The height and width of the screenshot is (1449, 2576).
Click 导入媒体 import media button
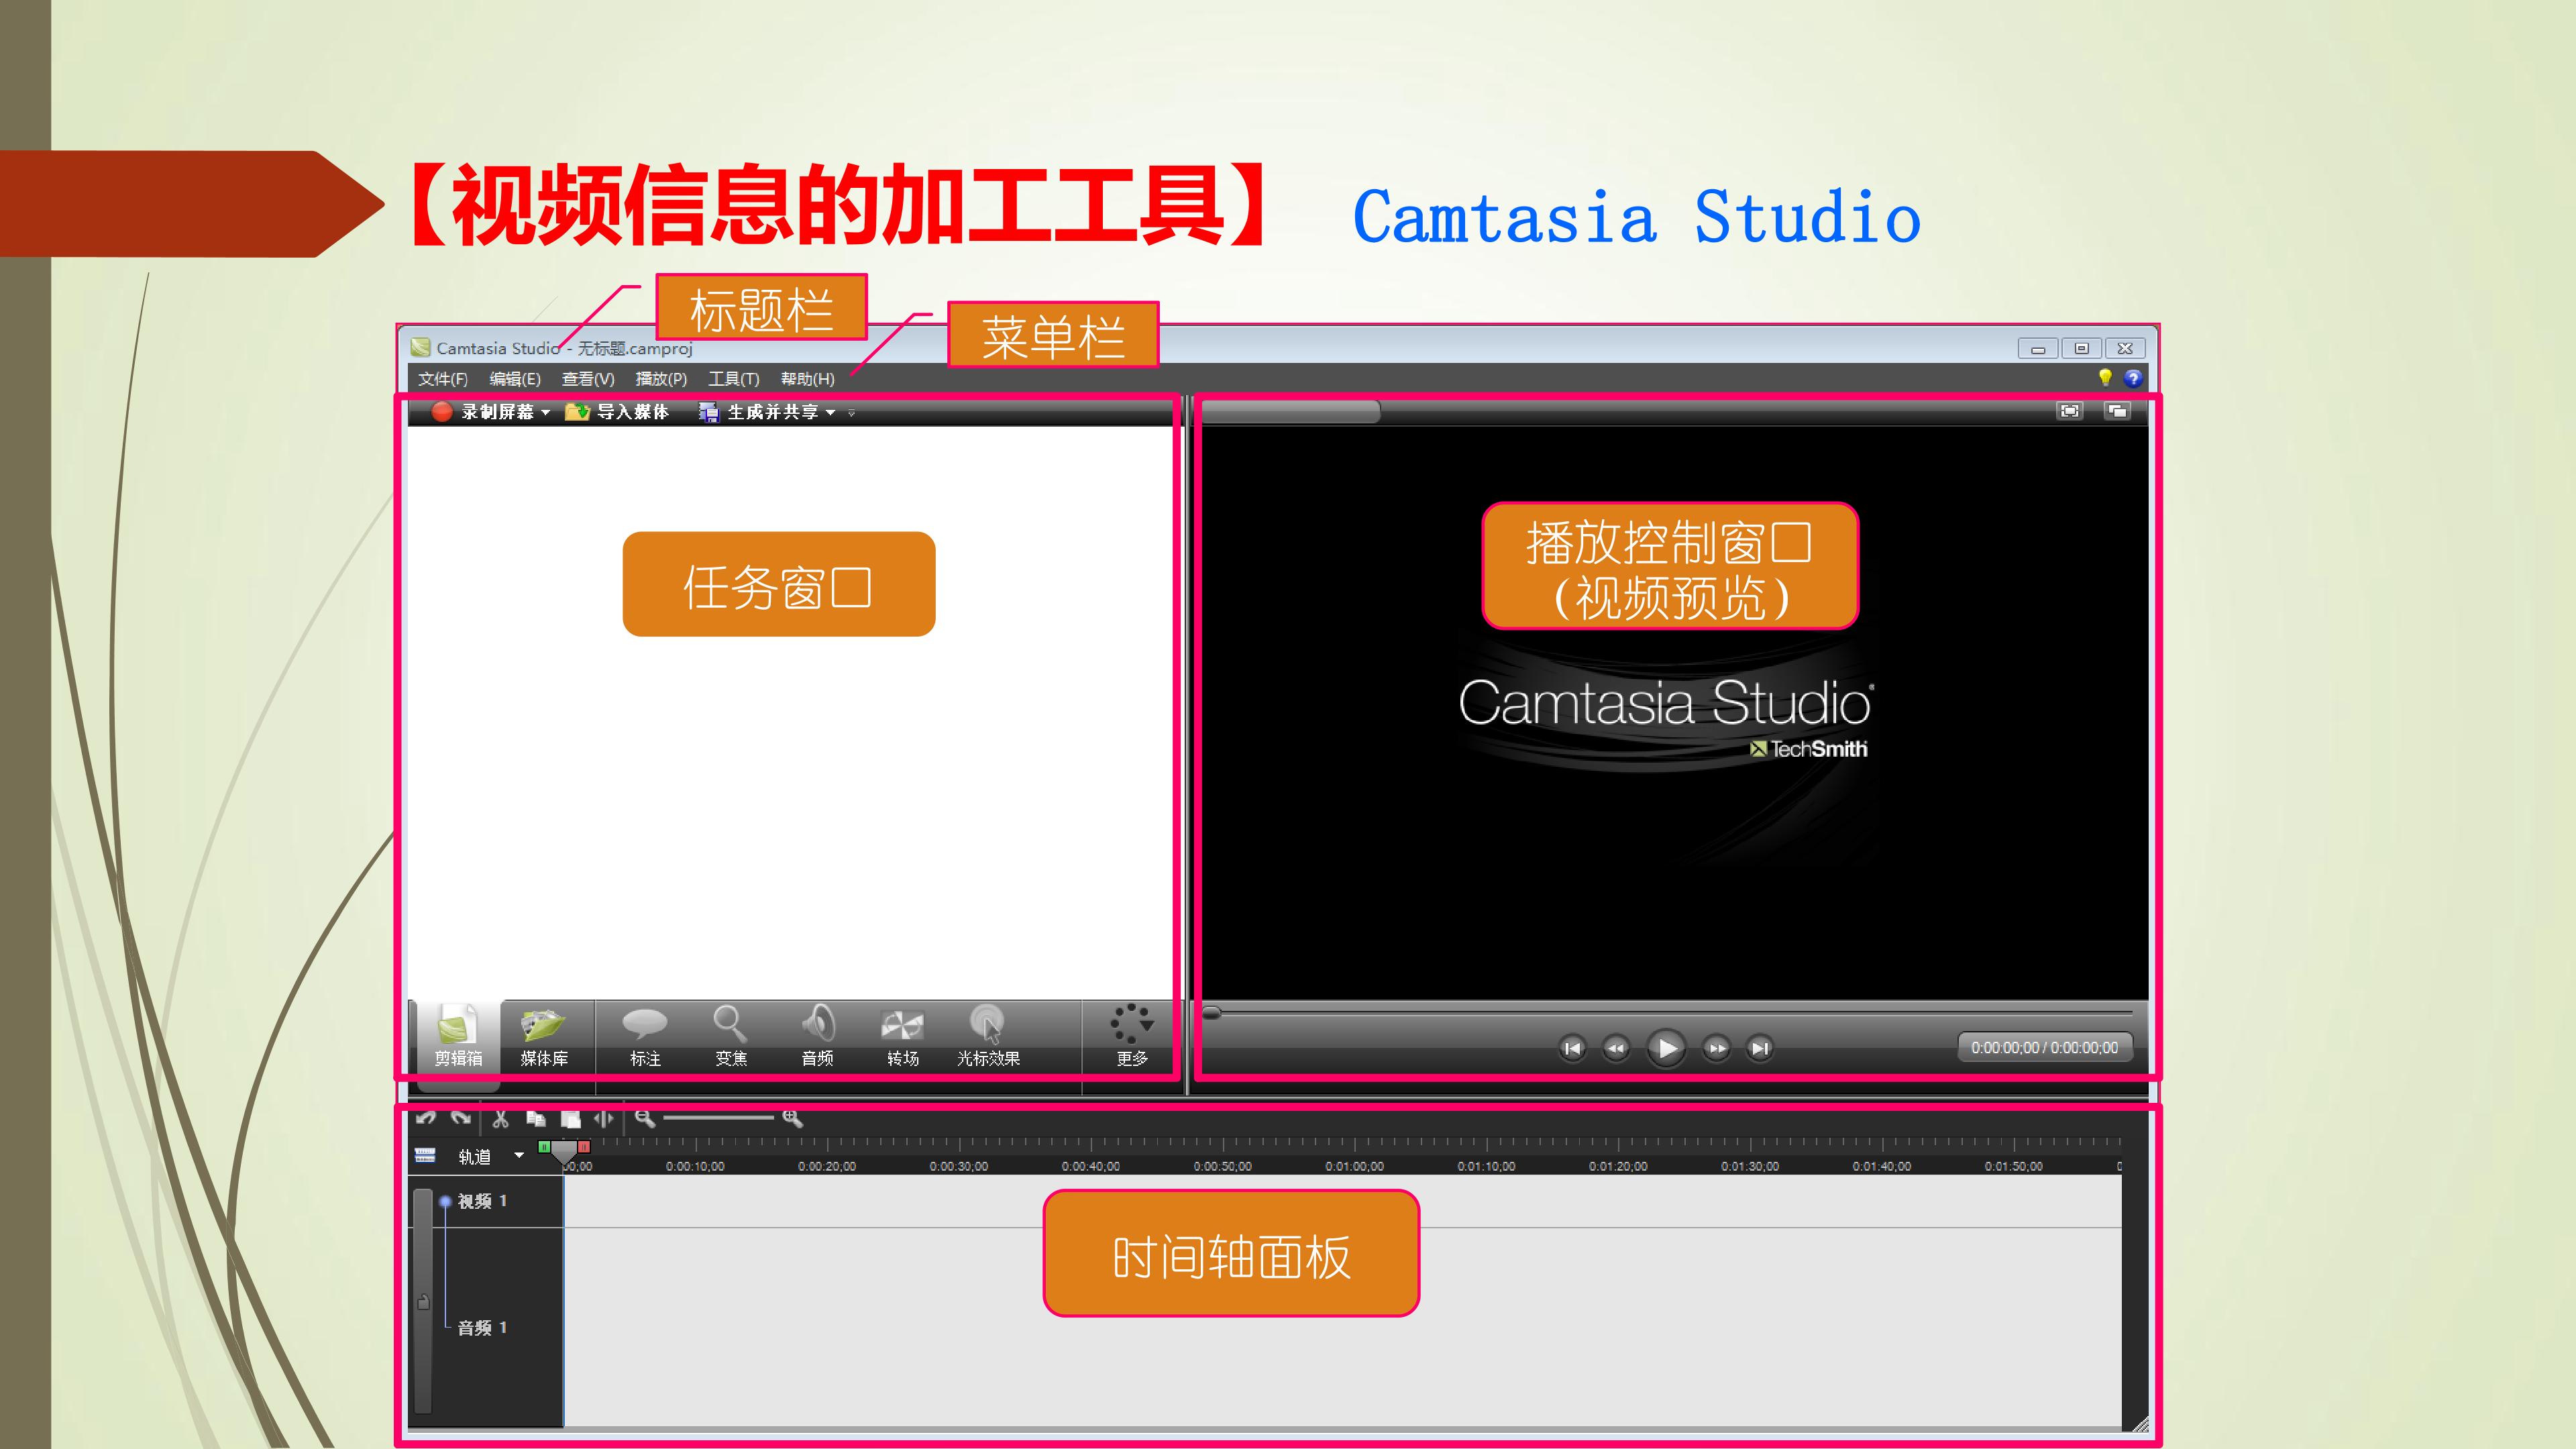point(617,412)
